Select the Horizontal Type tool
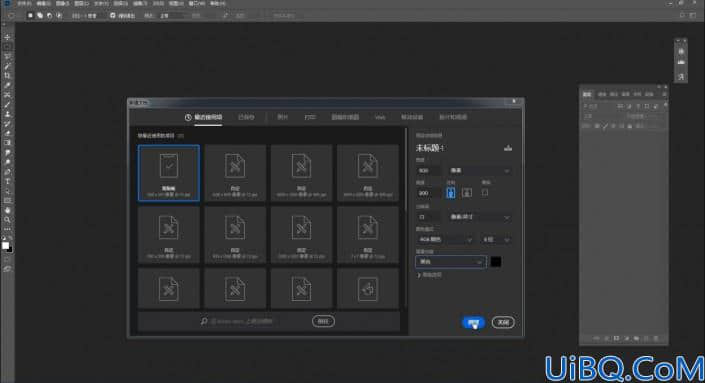 click(7, 182)
